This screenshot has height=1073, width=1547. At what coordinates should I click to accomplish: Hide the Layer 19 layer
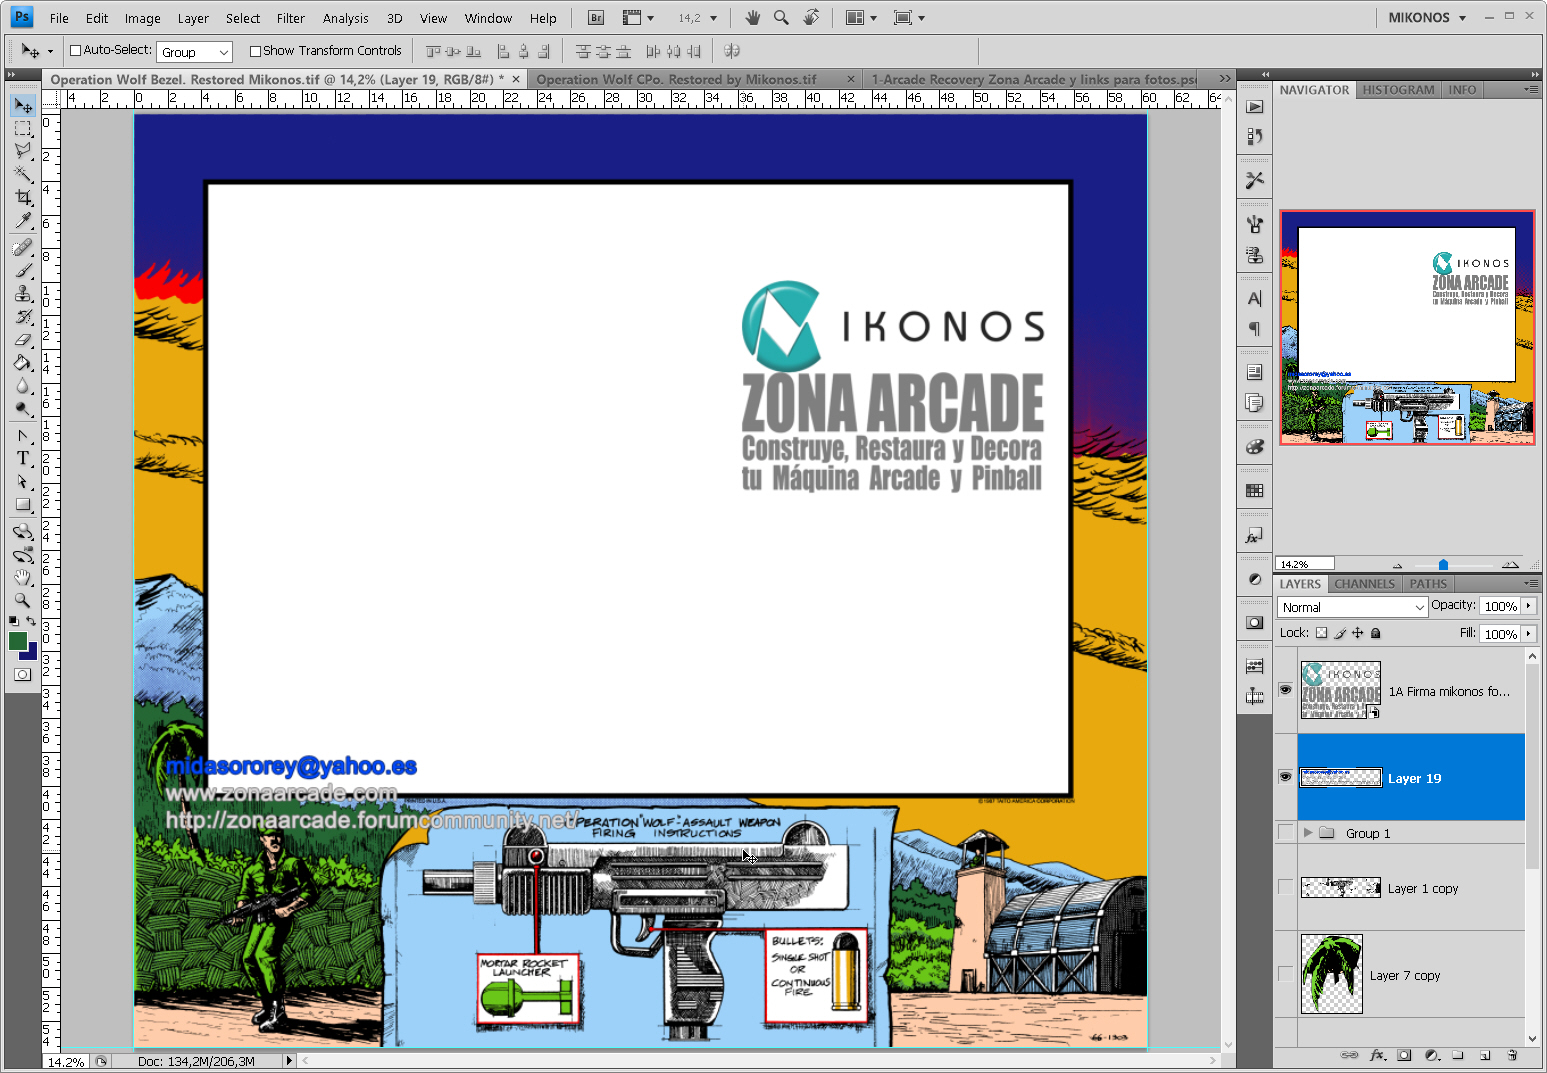click(x=1285, y=777)
